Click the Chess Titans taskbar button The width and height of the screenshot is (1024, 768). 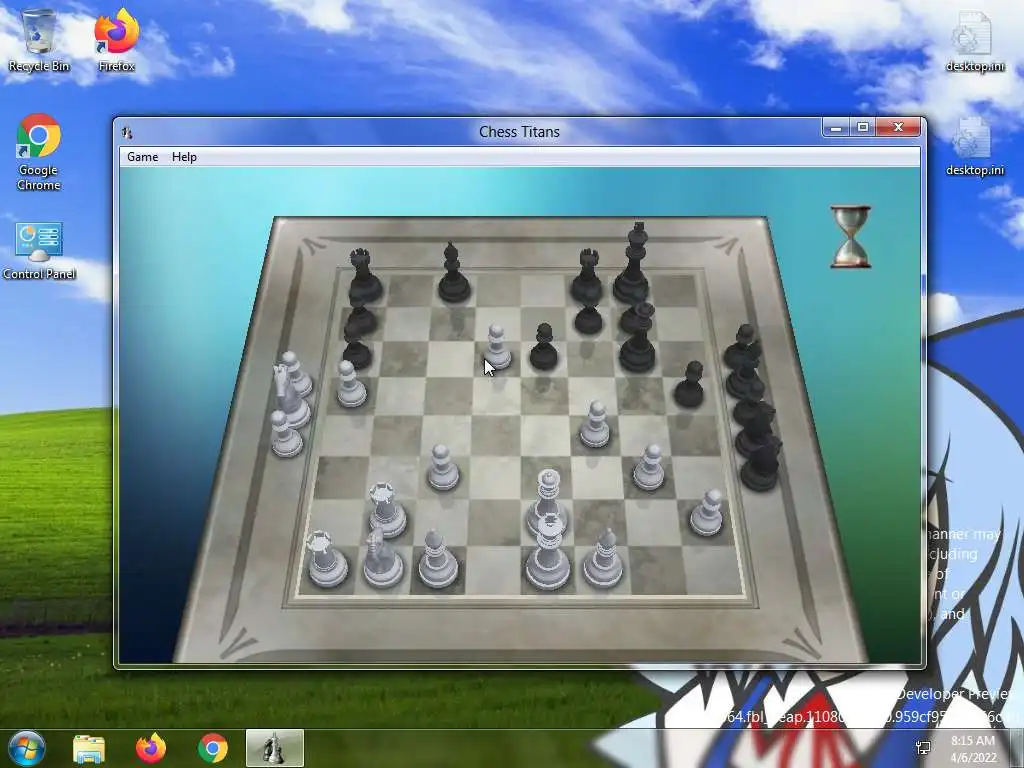(x=274, y=748)
